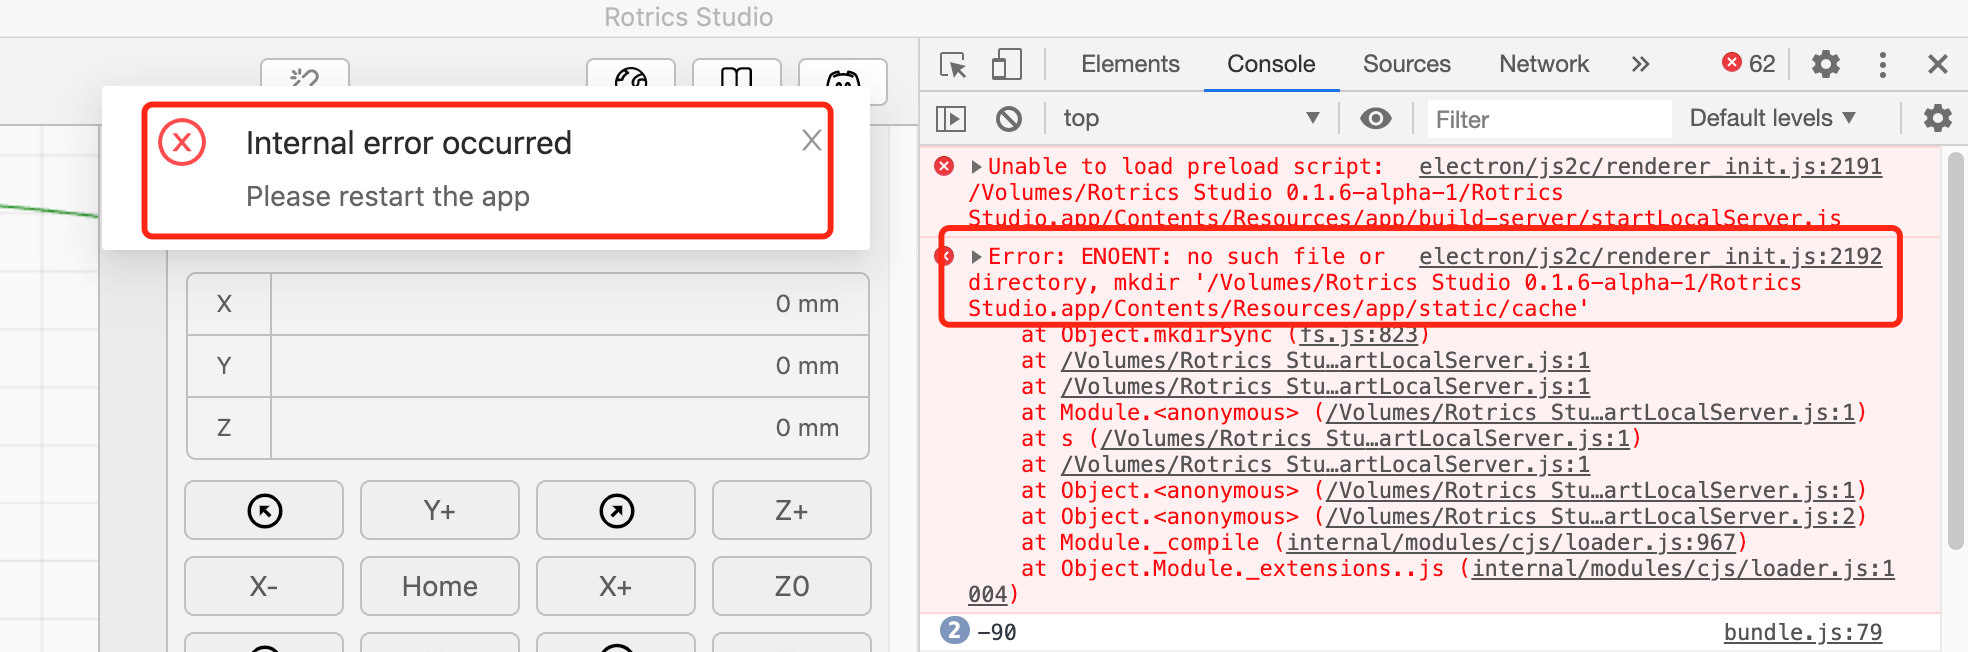Image resolution: width=1968 pixels, height=652 pixels.
Task: Click the Rotrics Studio window title
Action: click(689, 17)
